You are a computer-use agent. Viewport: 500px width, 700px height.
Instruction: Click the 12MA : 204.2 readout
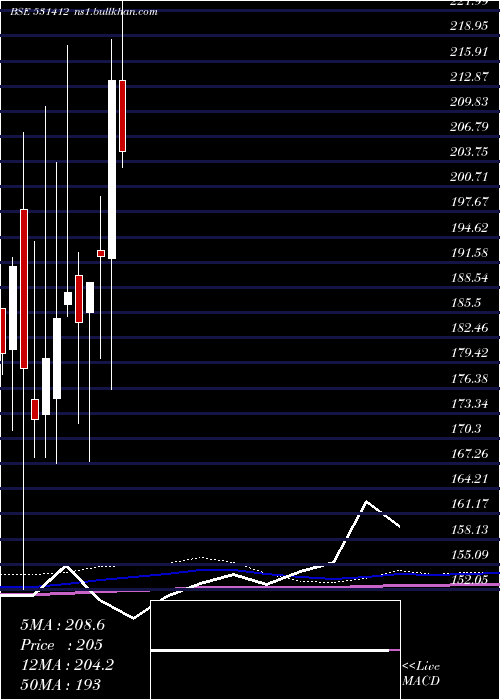coord(67,665)
